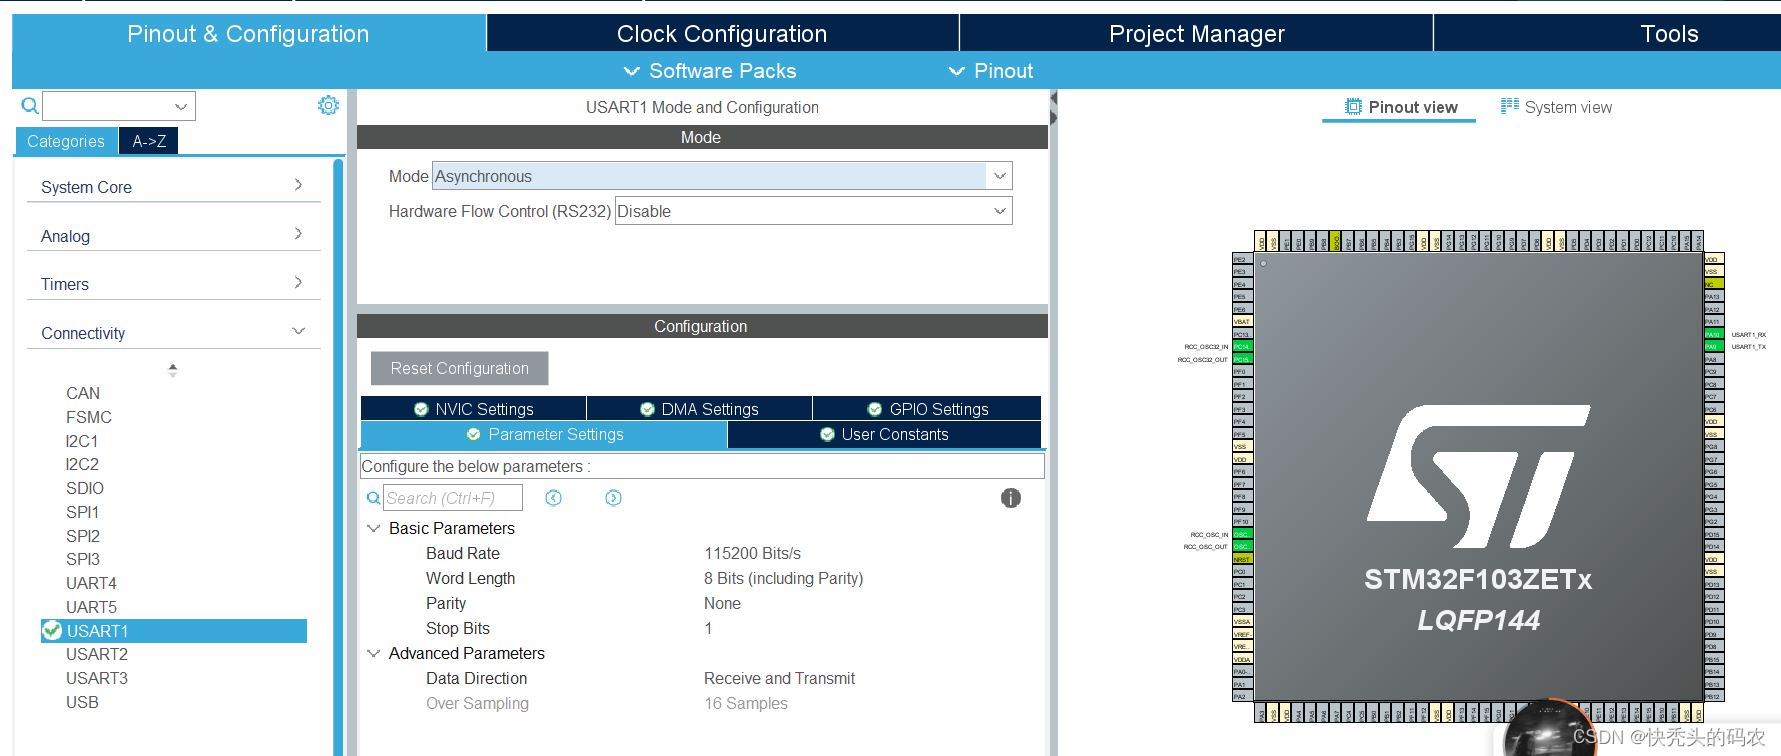This screenshot has width=1781, height=756.
Task: Open the NVIC Settings tab
Action: pyautogui.click(x=473, y=409)
